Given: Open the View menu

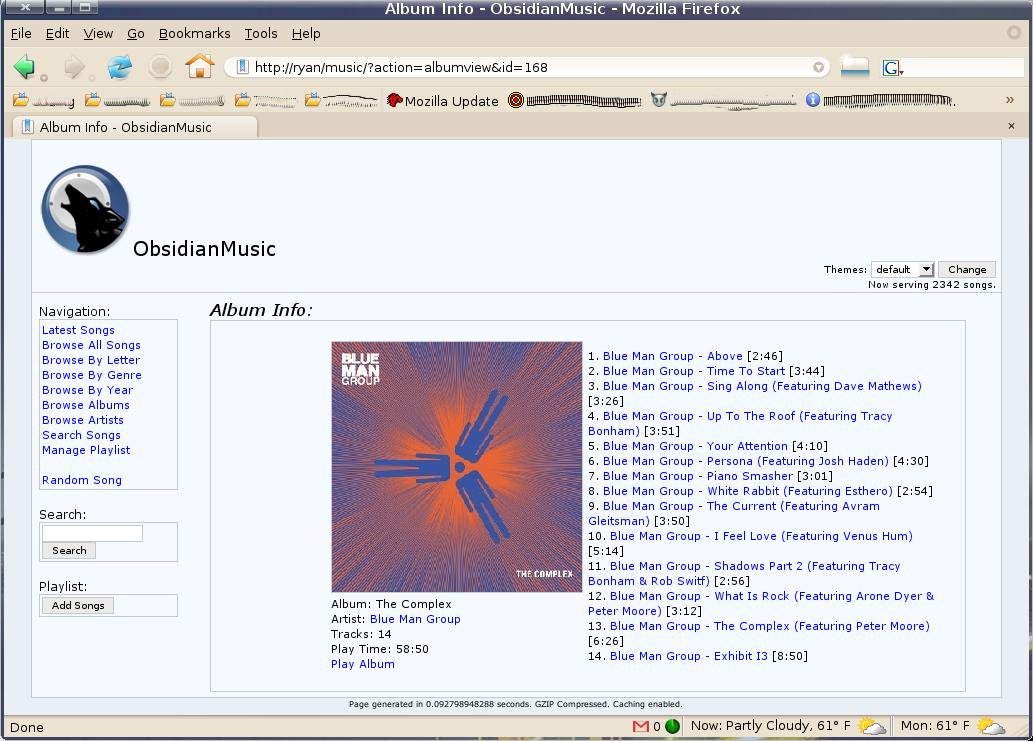Looking at the screenshot, I should [x=98, y=34].
